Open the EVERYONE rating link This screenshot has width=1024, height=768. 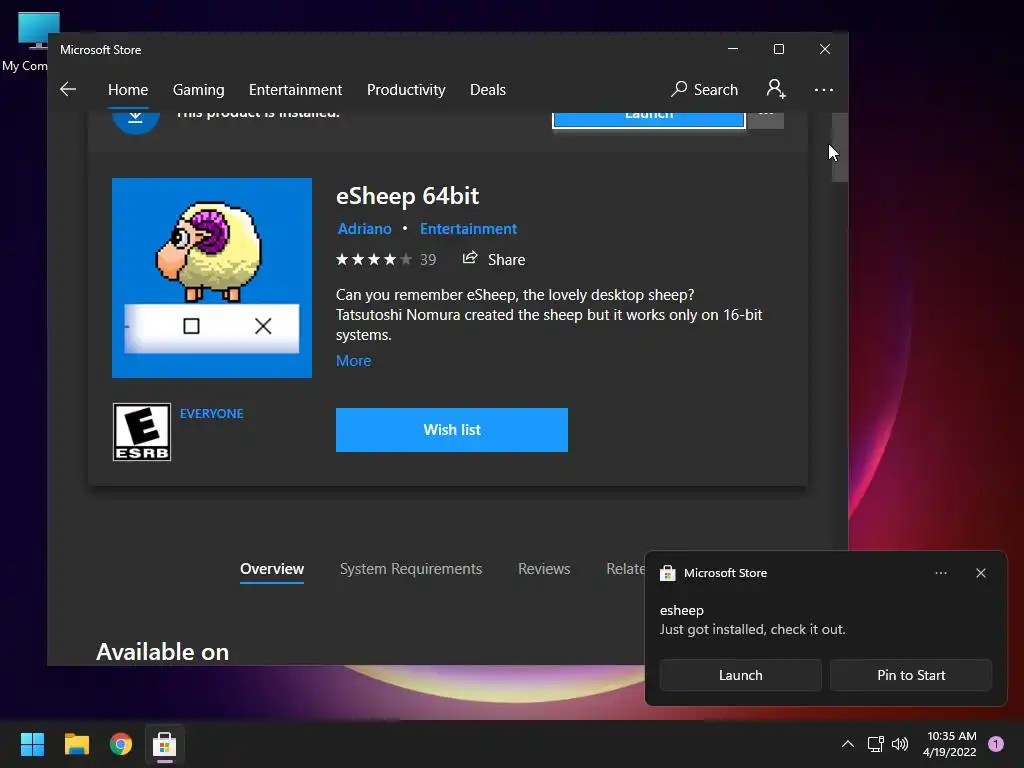212,413
